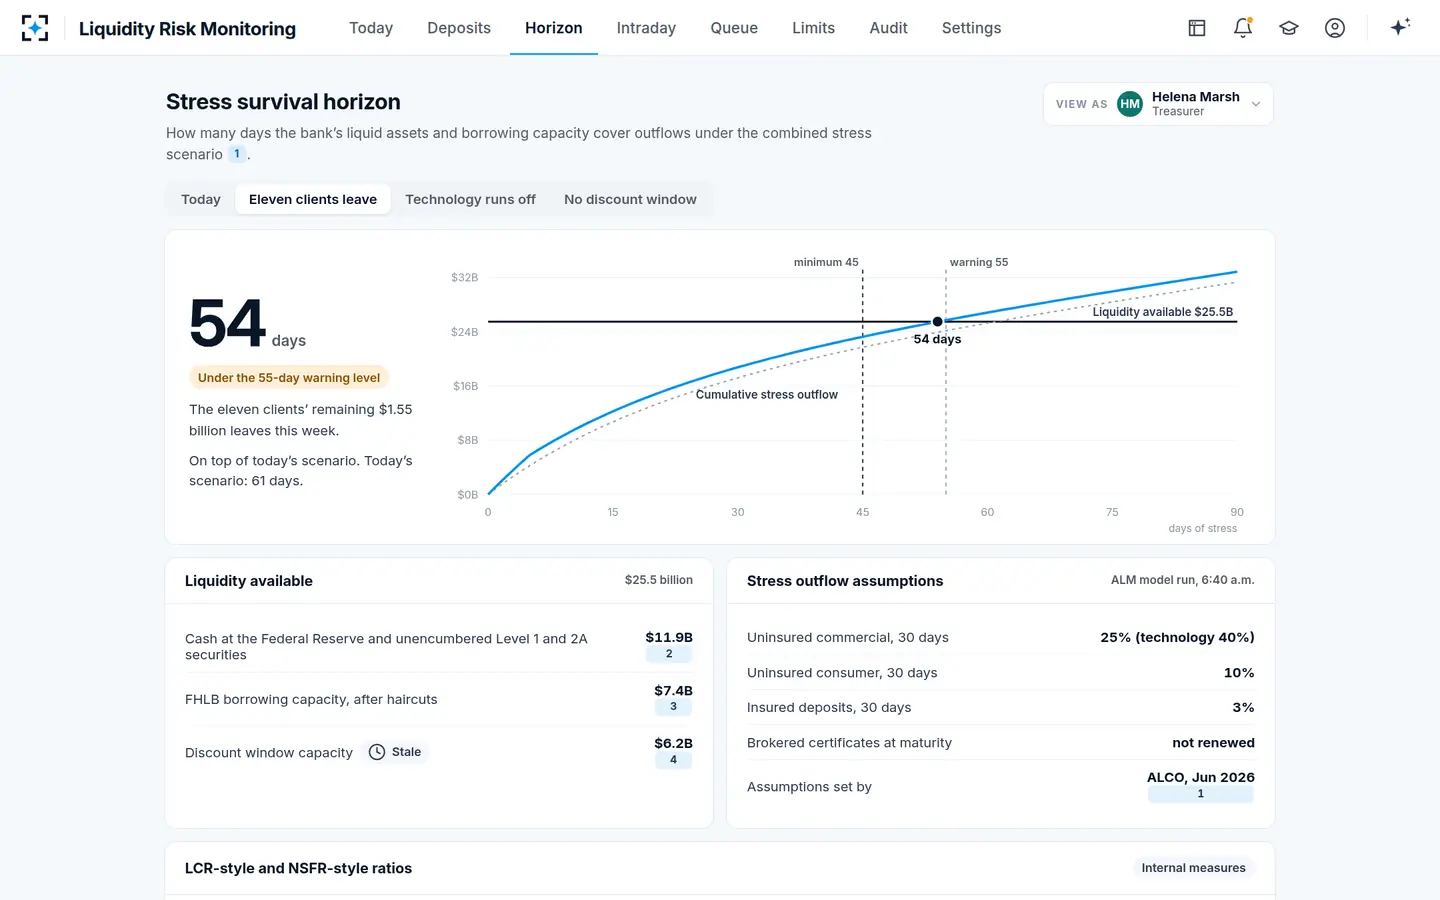Click the HM avatar for Helena Marsh
The width and height of the screenshot is (1440, 900).
pos(1130,104)
